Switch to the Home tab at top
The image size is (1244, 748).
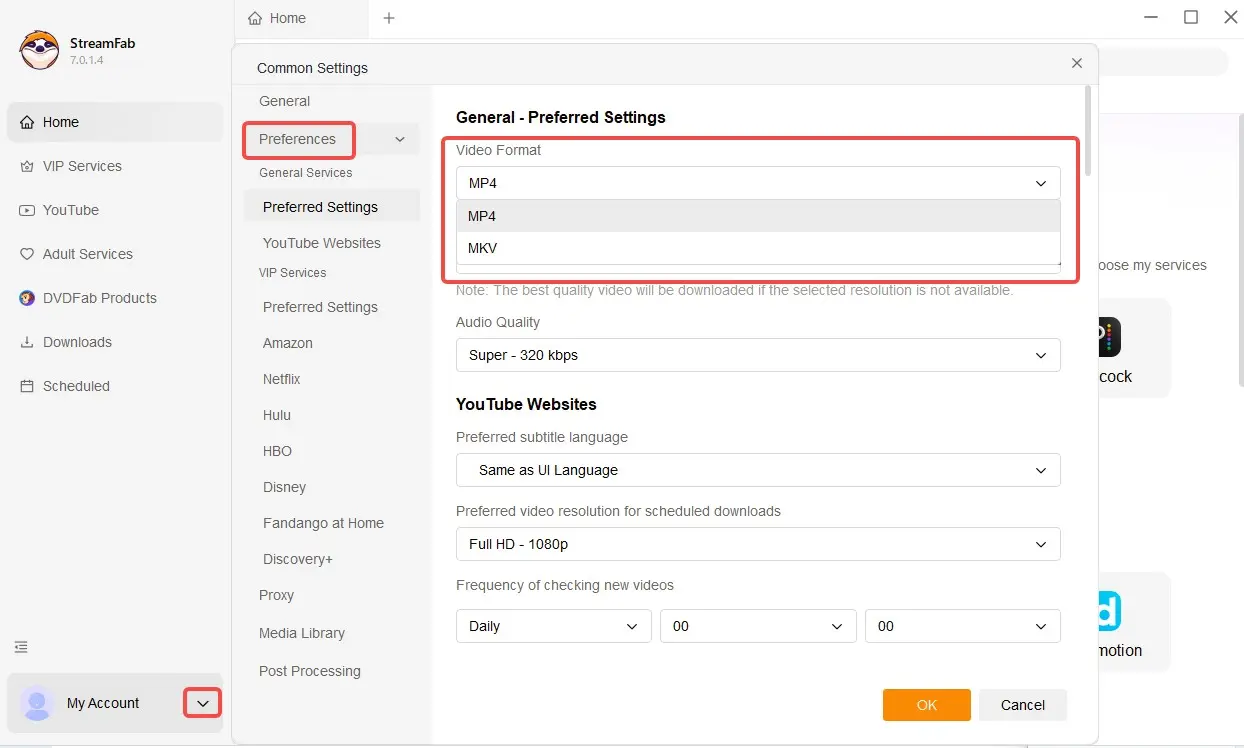click(x=301, y=18)
